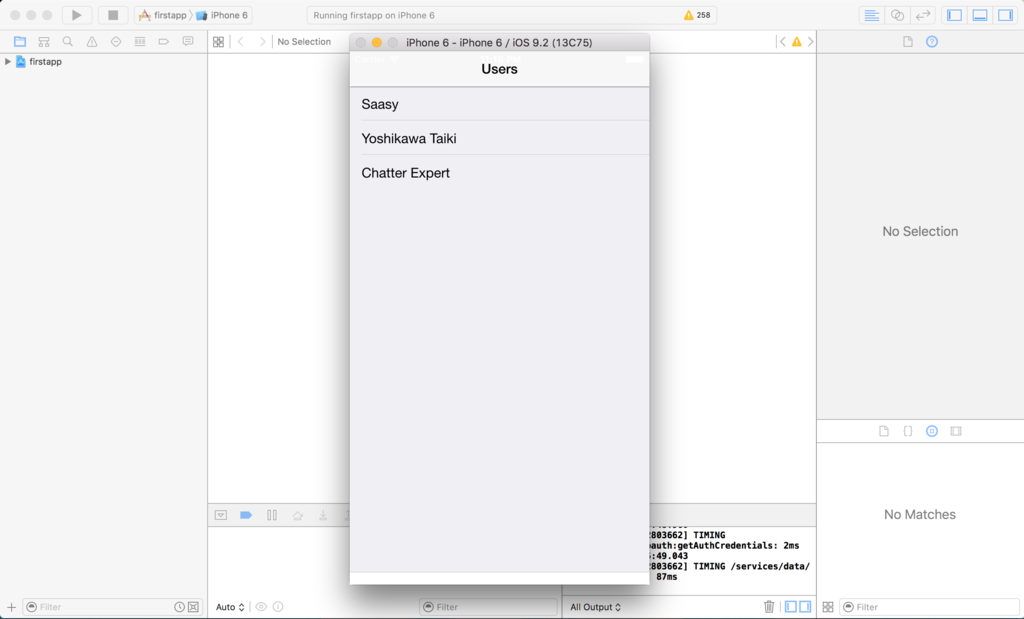The height and width of the screenshot is (619, 1024).
Task: Open the All Output dropdown
Action: click(596, 607)
